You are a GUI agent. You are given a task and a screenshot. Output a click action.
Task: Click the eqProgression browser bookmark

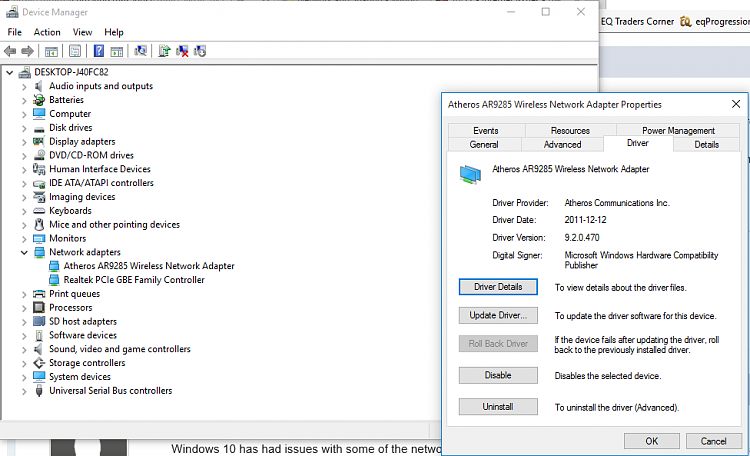click(x=715, y=22)
